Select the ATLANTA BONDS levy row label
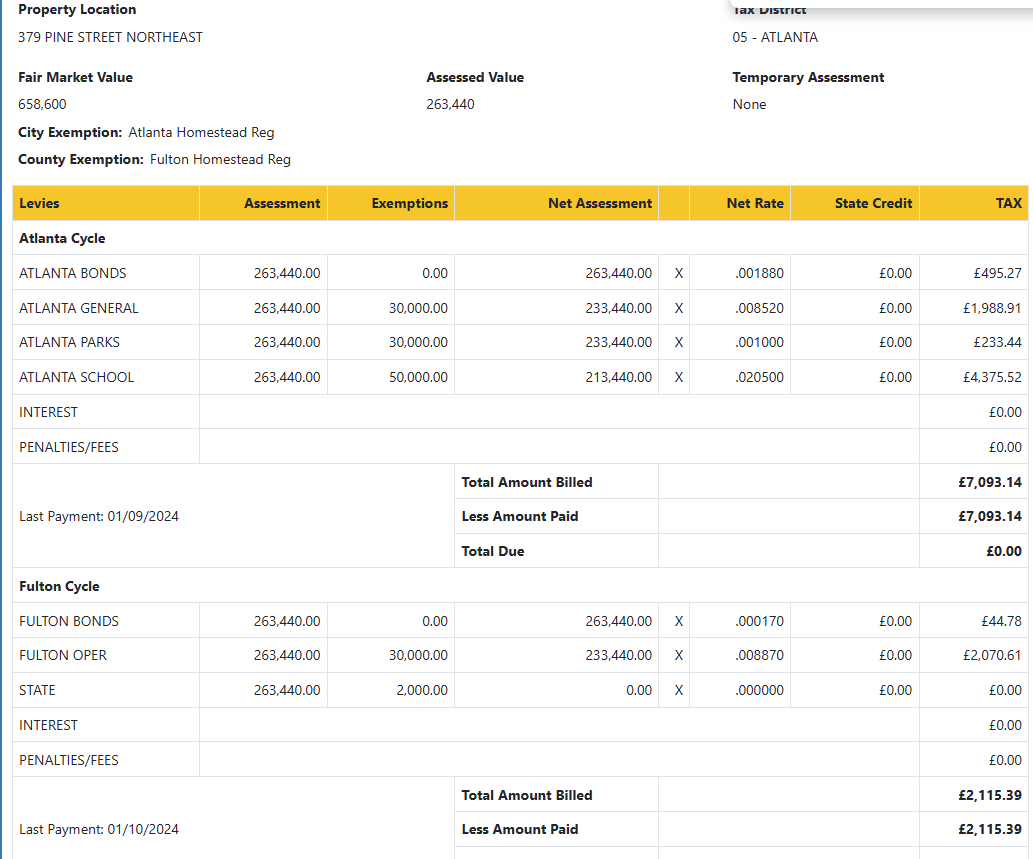Screen dimensions: 1033x859 pyautogui.click(x=73, y=273)
